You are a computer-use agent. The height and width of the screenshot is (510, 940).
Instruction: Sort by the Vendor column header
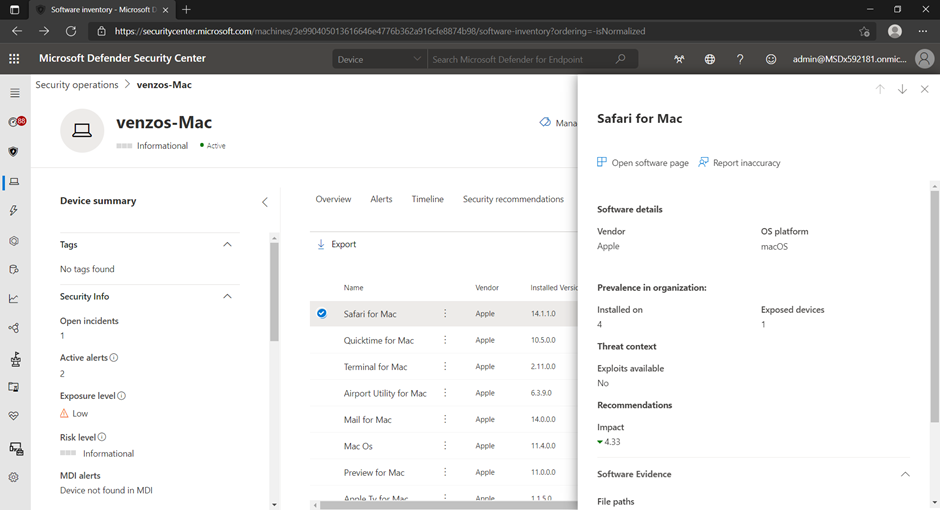pyautogui.click(x=487, y=288)
